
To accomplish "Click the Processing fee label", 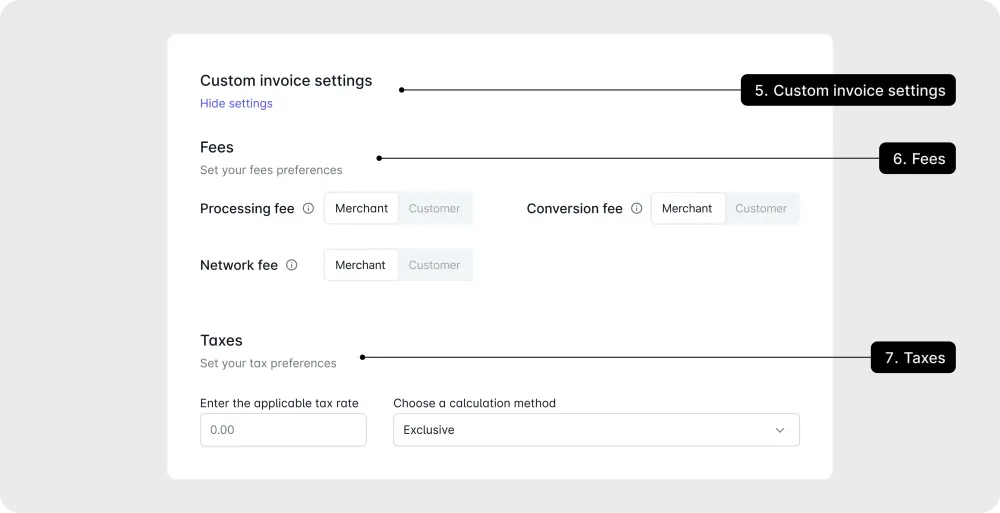I will 247,209.
